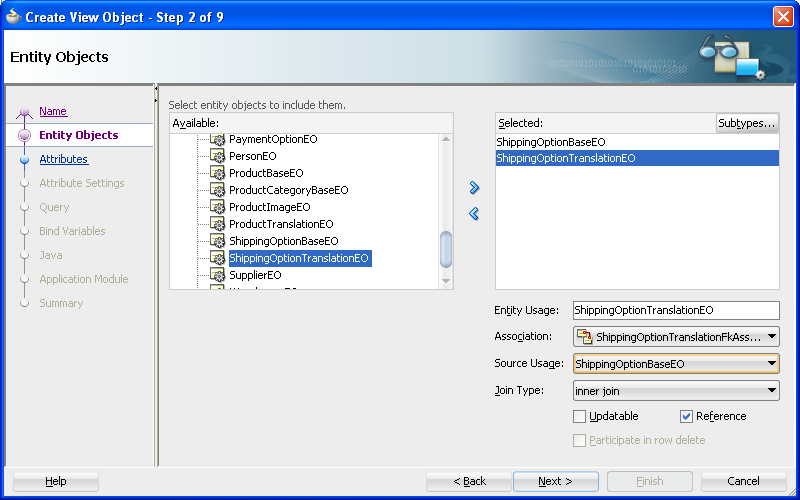Click the Bind Variables step
Screen dimensions: 800x500
[x=72, y=231]
